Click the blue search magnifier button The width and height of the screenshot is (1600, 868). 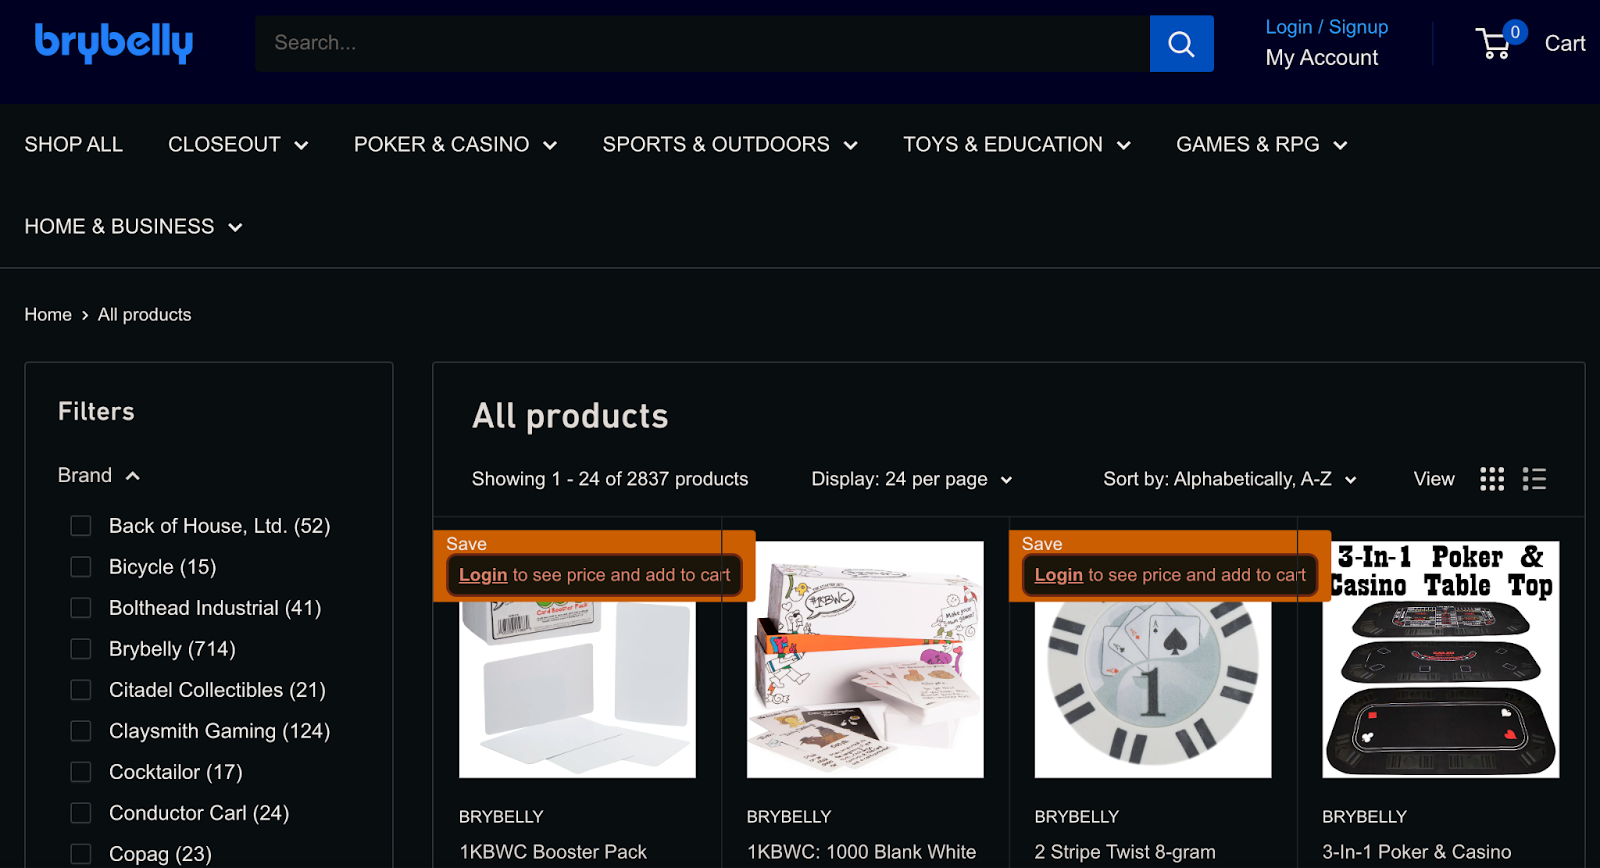click(1181, 43)
